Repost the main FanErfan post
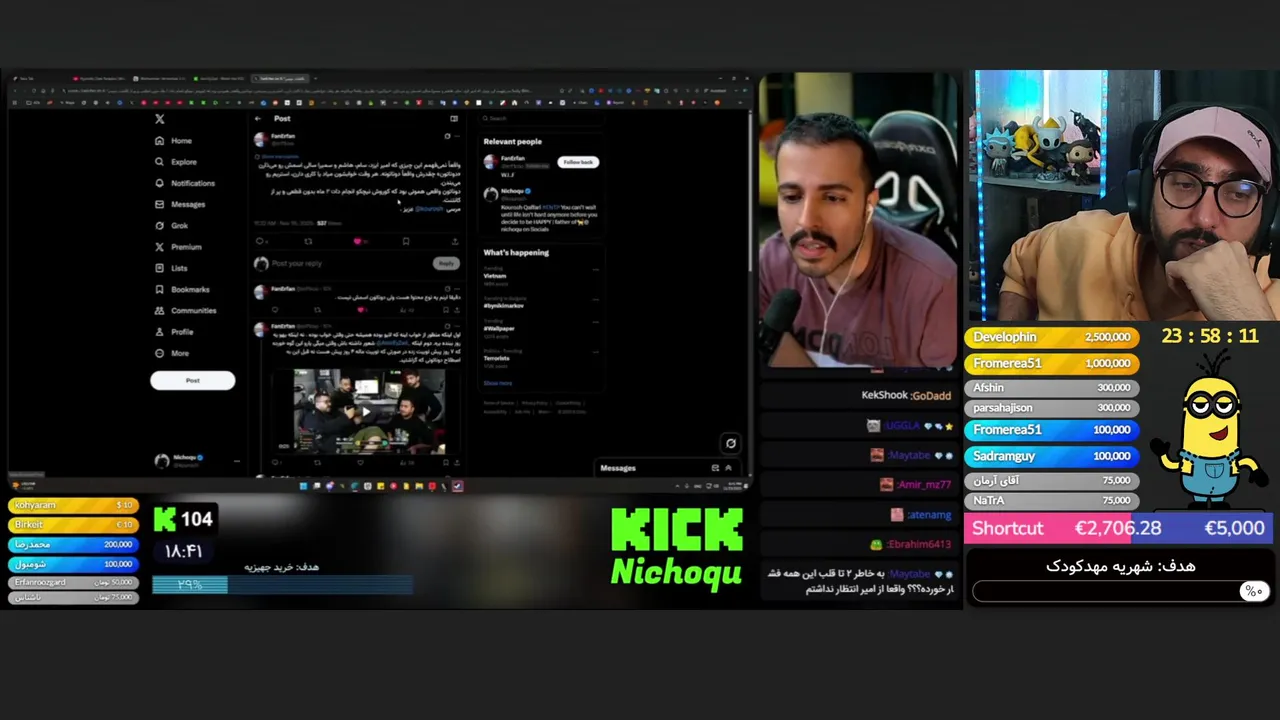1280x720 pixels. click(x=308, y=241)
